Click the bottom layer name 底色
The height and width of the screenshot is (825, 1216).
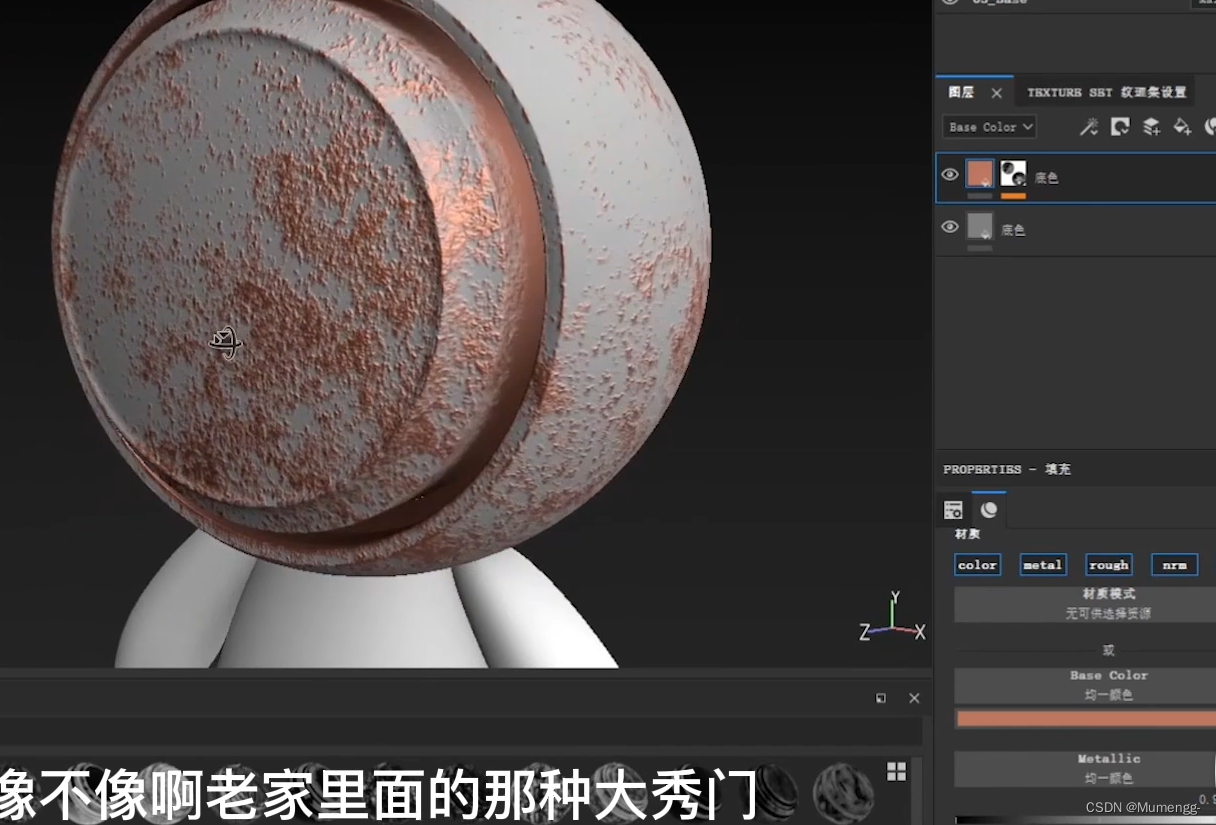pyautogui.click(x=1013, y=230)
